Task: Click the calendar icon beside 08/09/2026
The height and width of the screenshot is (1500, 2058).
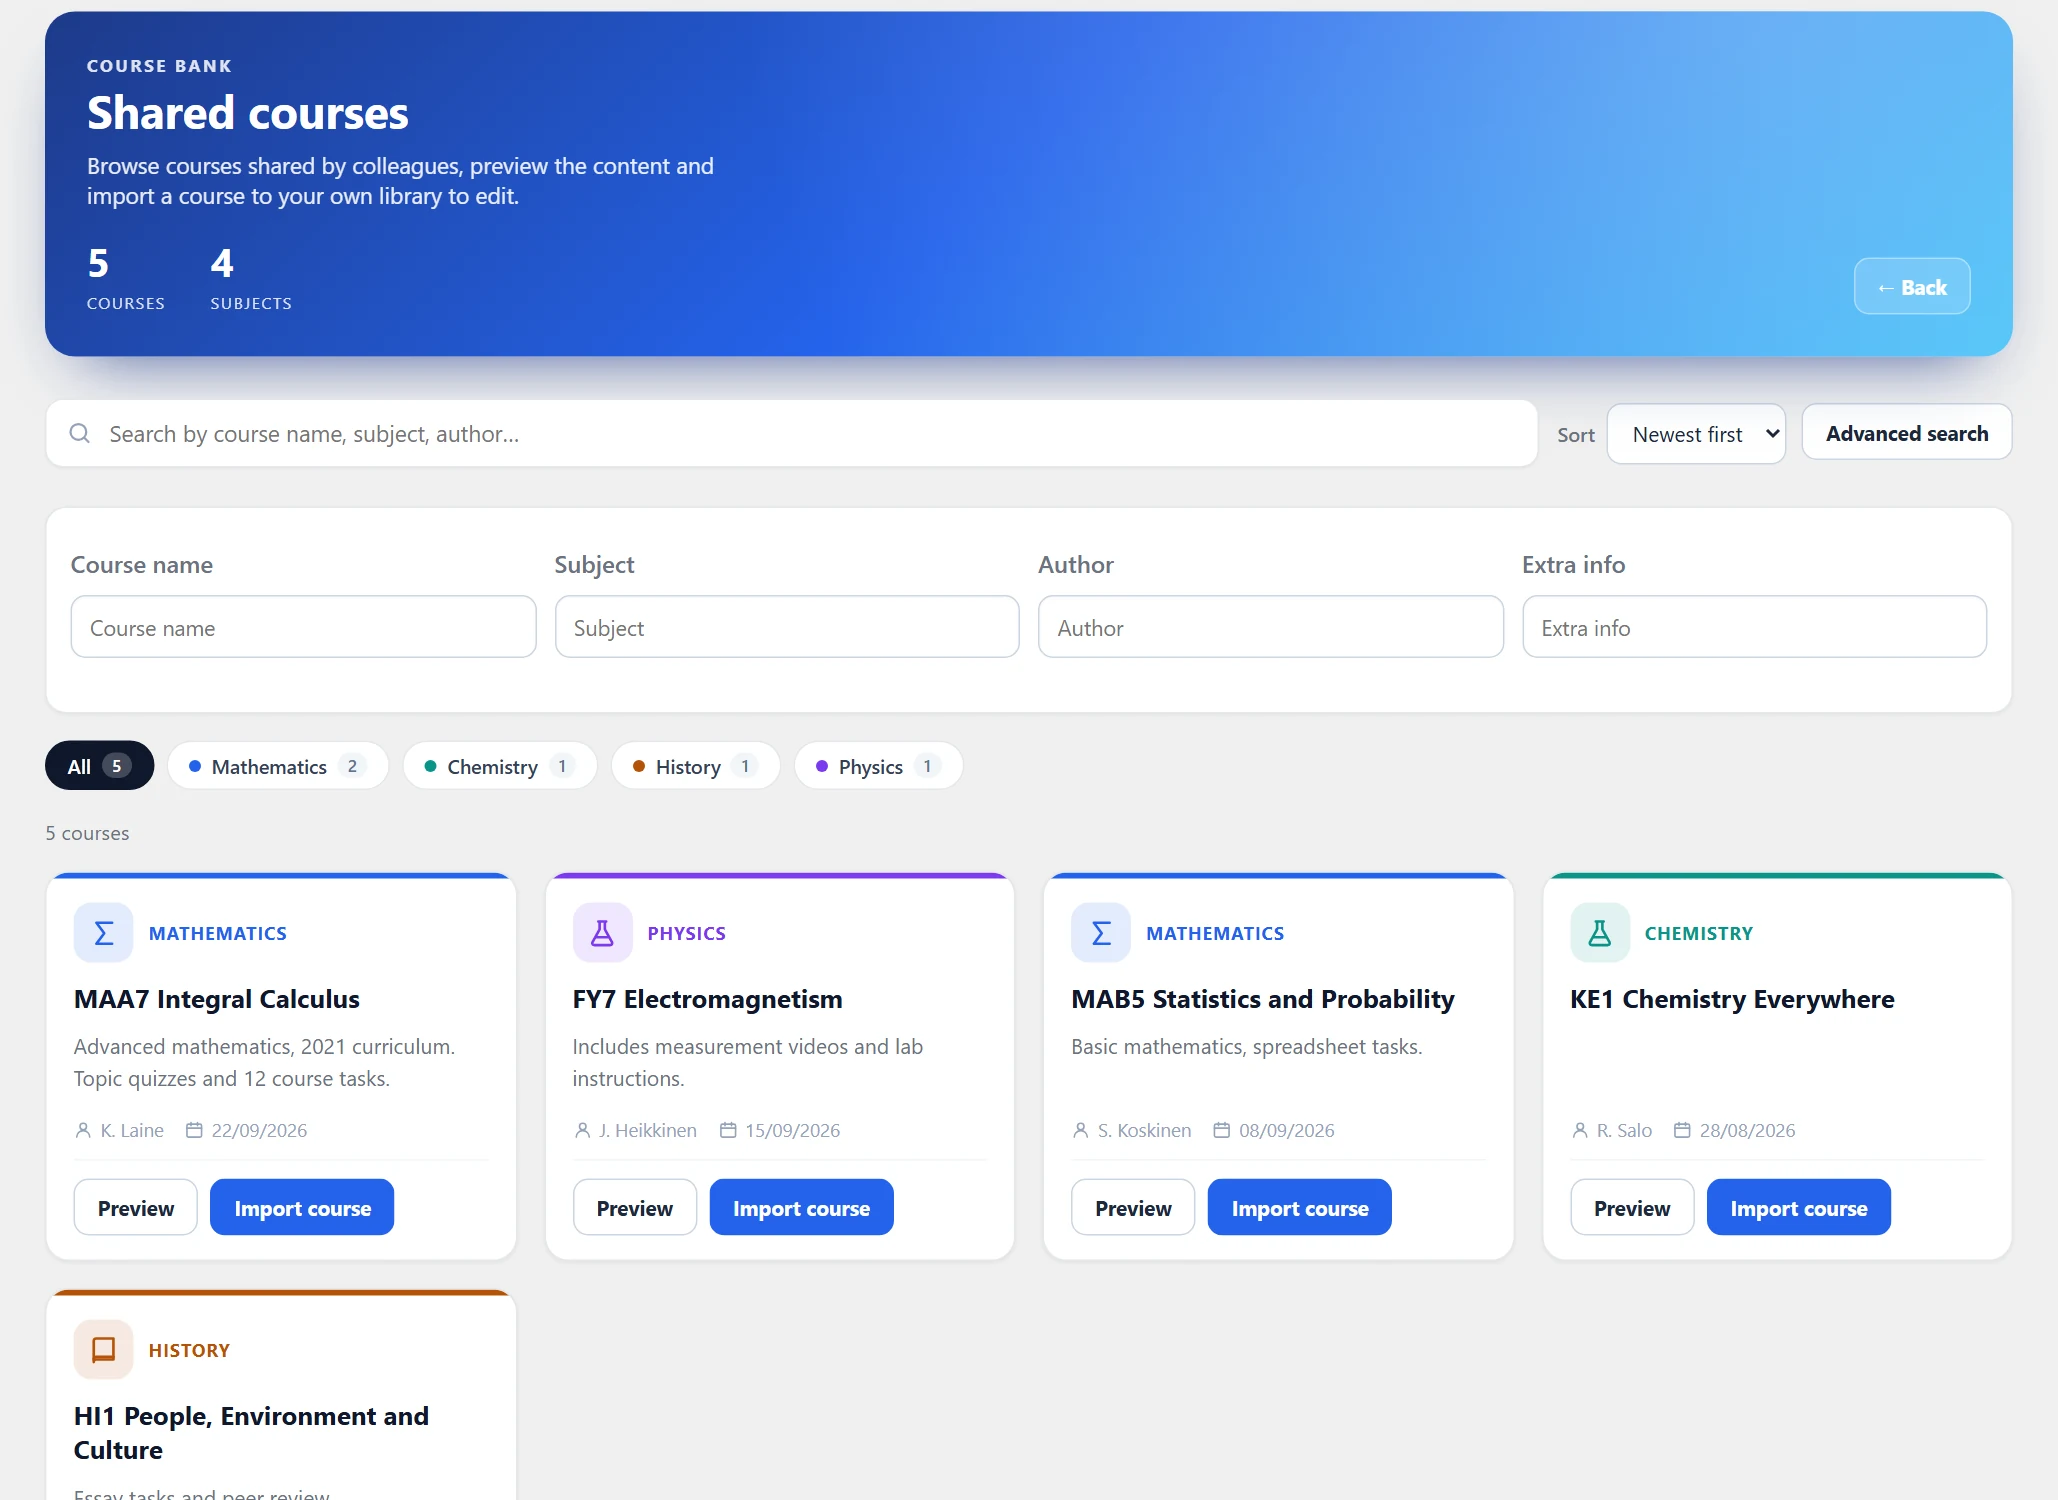Action: pos(1221,1130)
